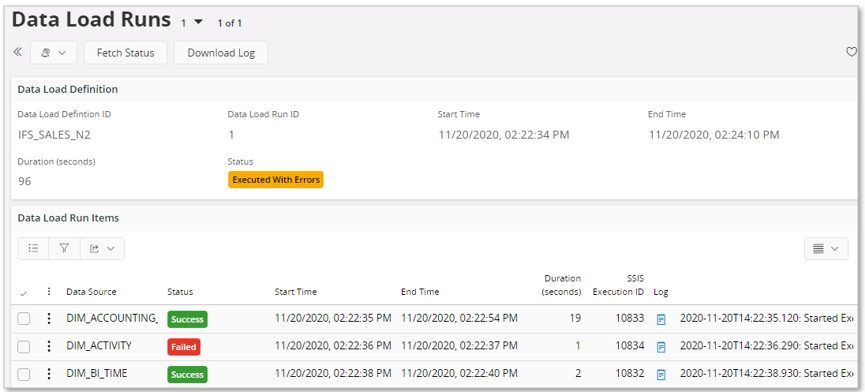Open log icon for execution 10833
Image resolution: width=865 pixels, height=392 pixels.
coord(661,319)
